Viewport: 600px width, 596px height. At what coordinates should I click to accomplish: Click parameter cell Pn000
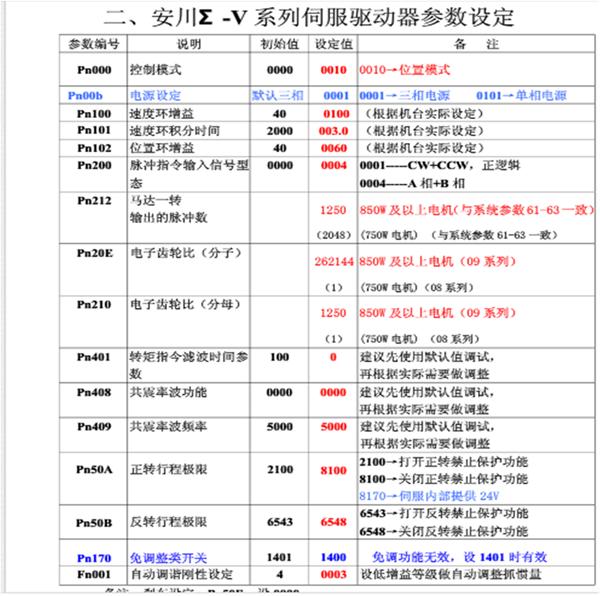[x=94, y=70]
